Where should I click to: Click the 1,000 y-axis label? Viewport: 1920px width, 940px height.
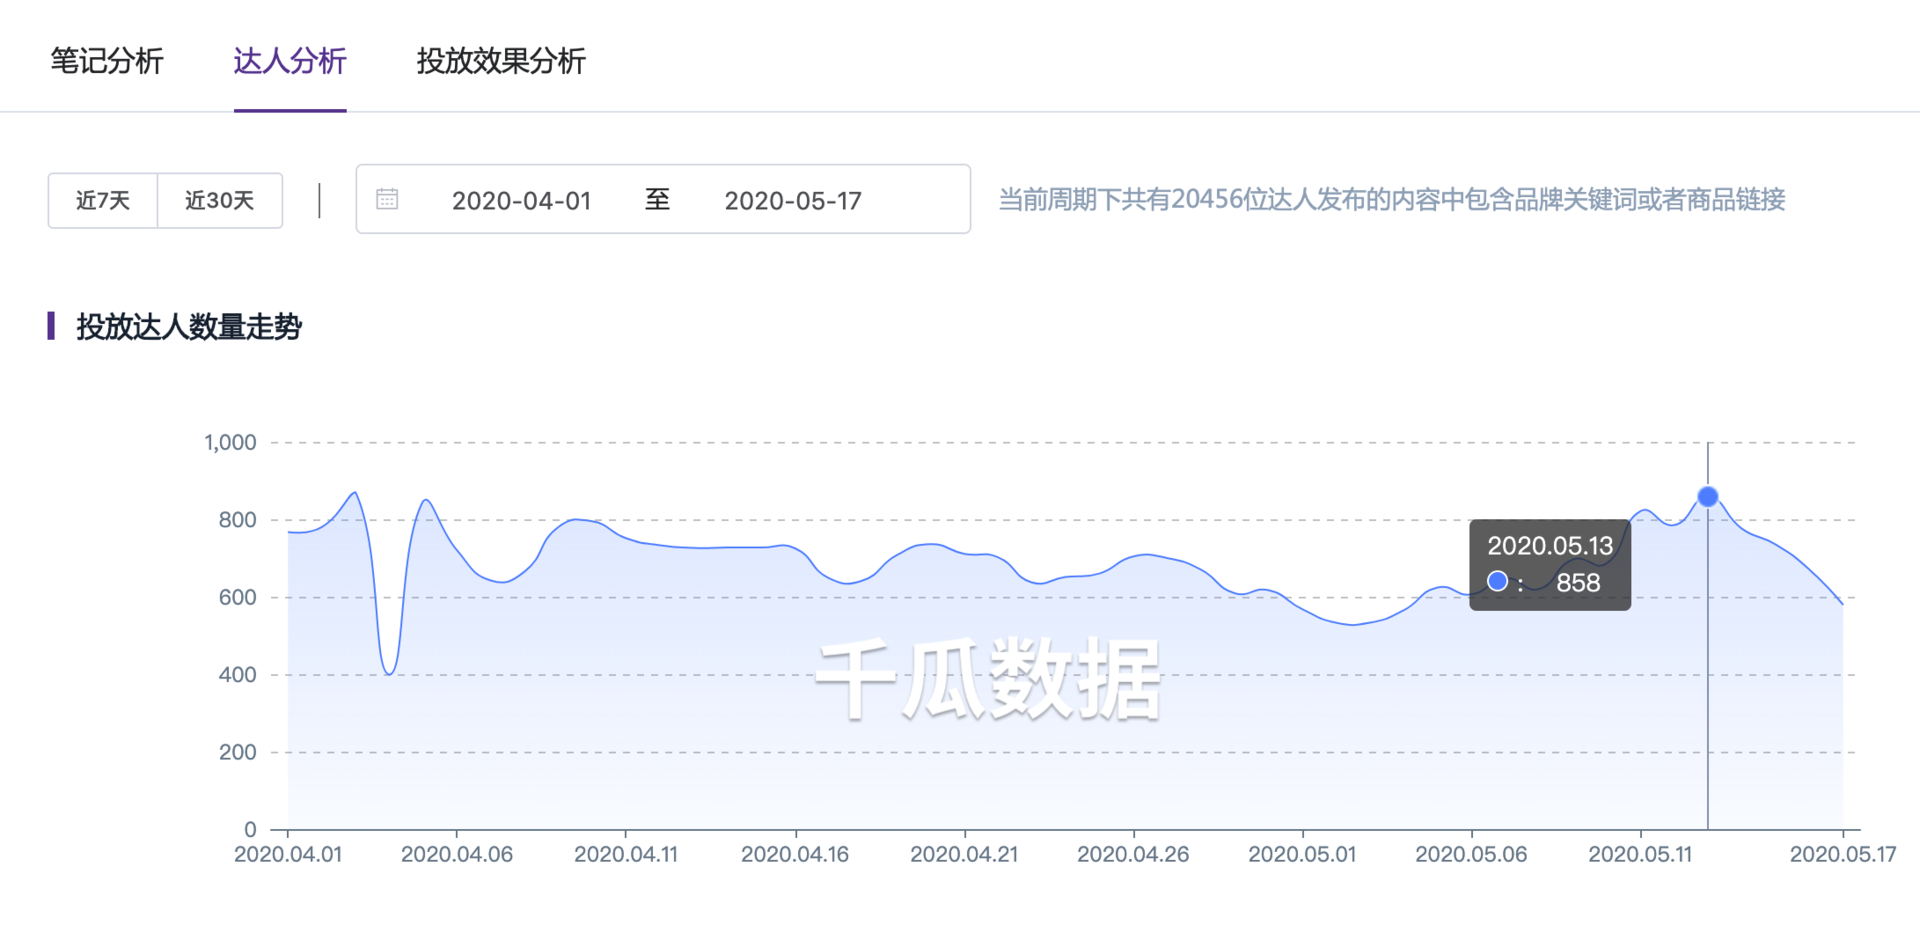(230, 442)
